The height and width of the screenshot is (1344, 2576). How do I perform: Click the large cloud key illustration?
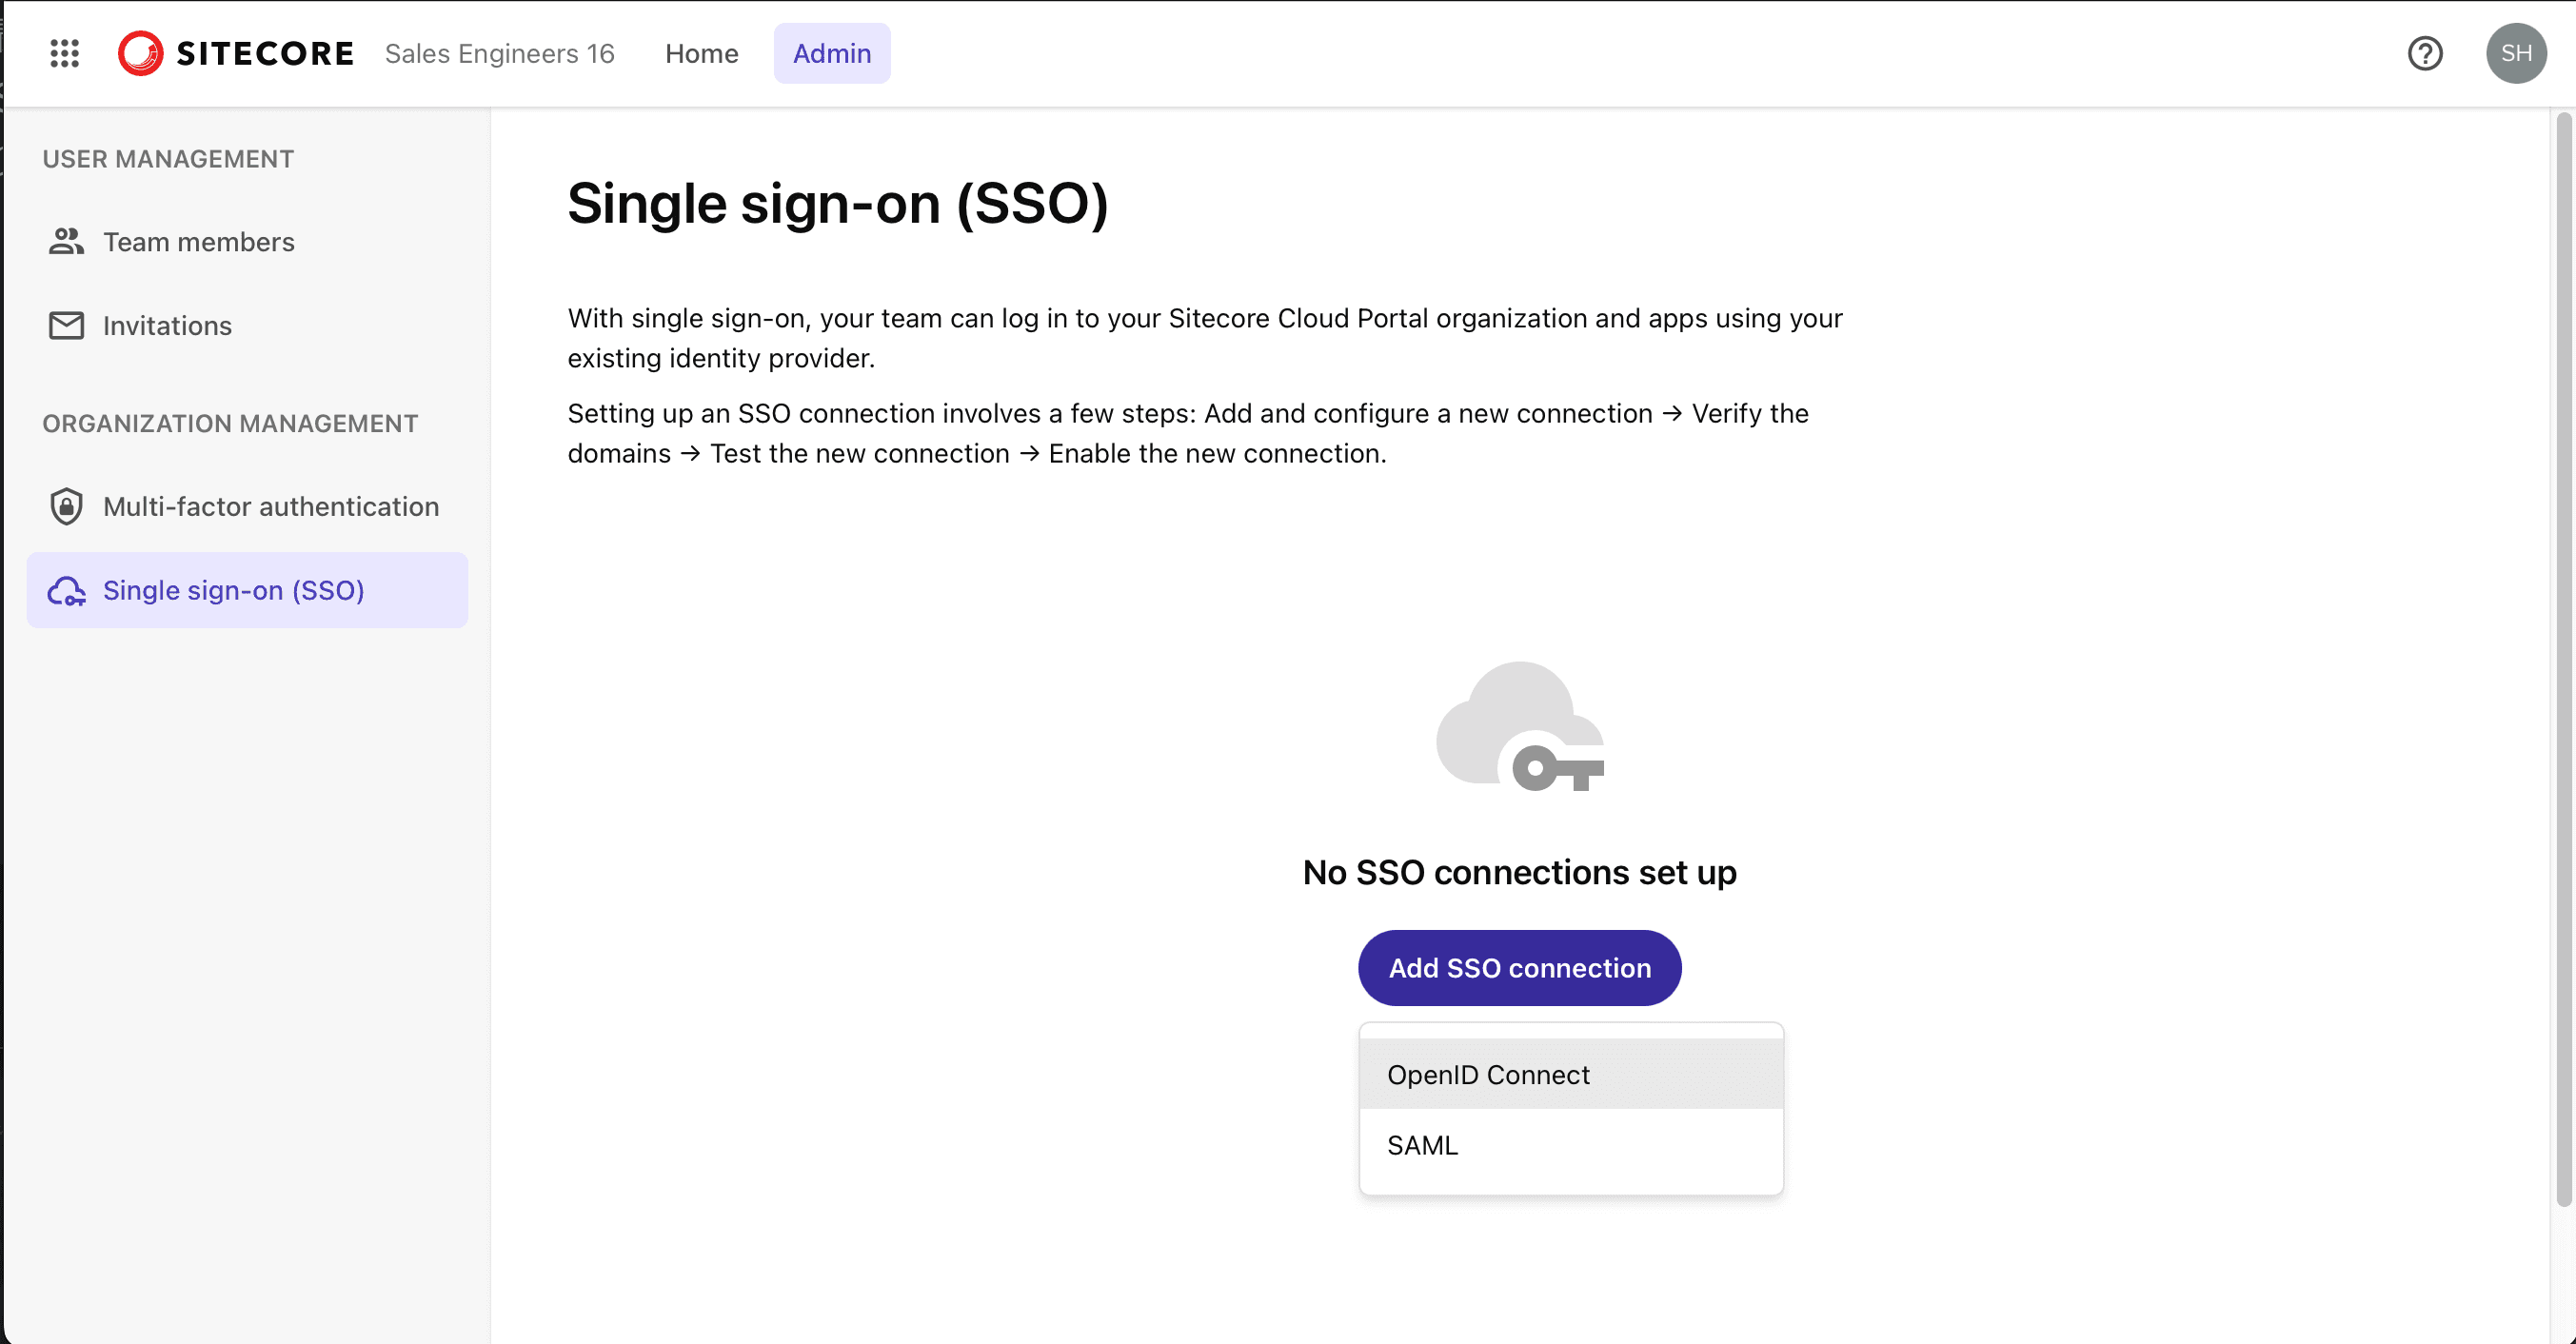tap(1519, 726)
